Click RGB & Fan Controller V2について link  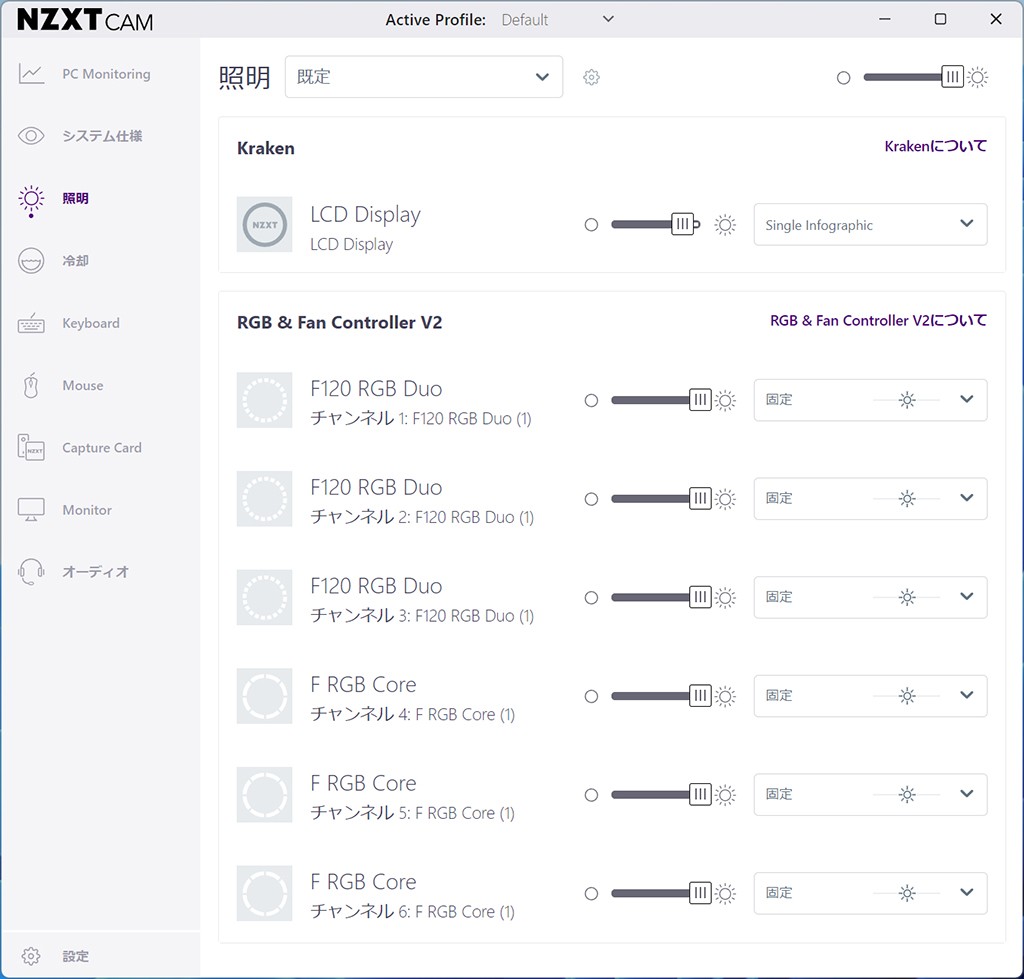click(877, 321)
